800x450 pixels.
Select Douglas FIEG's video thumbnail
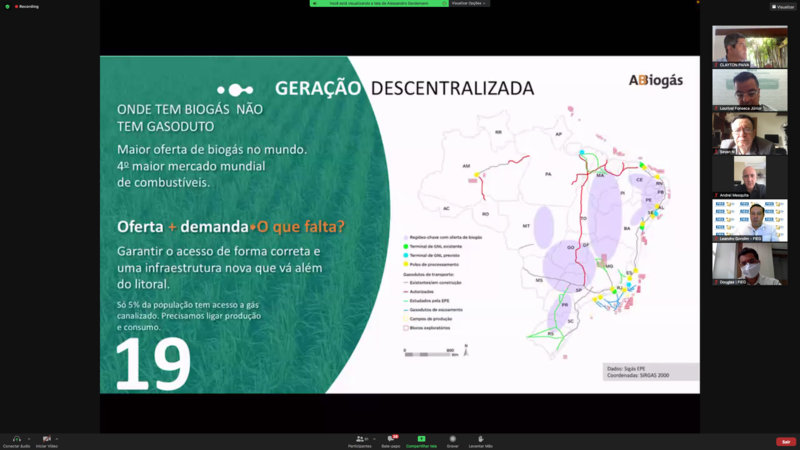coord(749,263)
